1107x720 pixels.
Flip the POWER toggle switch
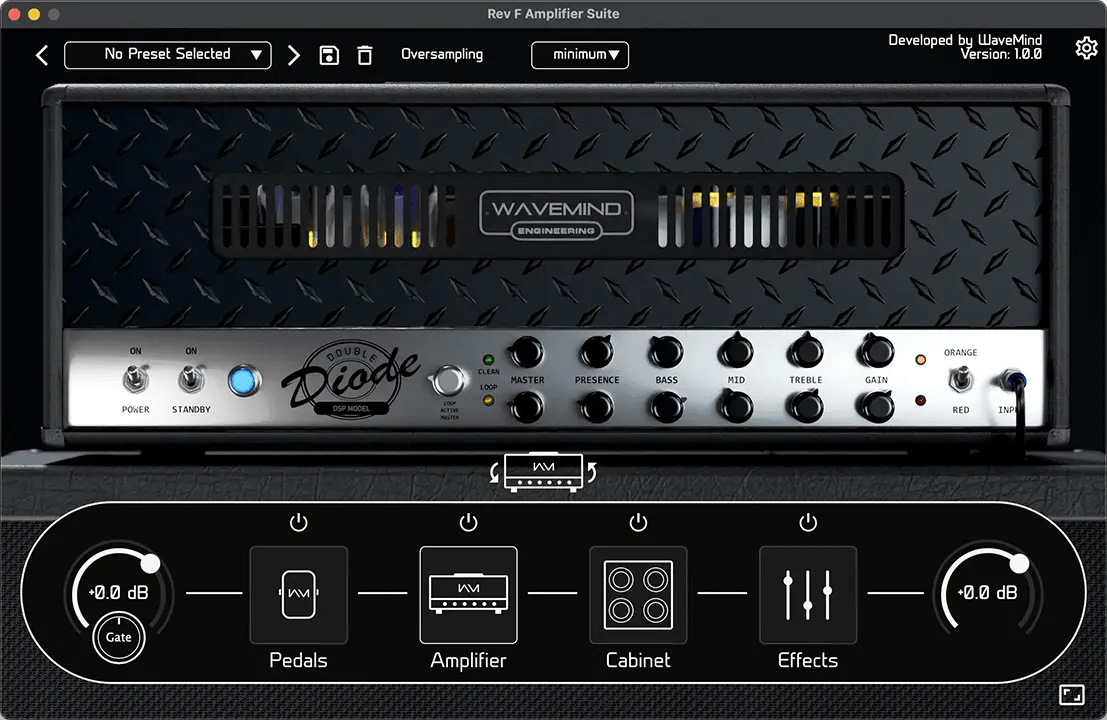pyautogui.click(x=135, y=379)
